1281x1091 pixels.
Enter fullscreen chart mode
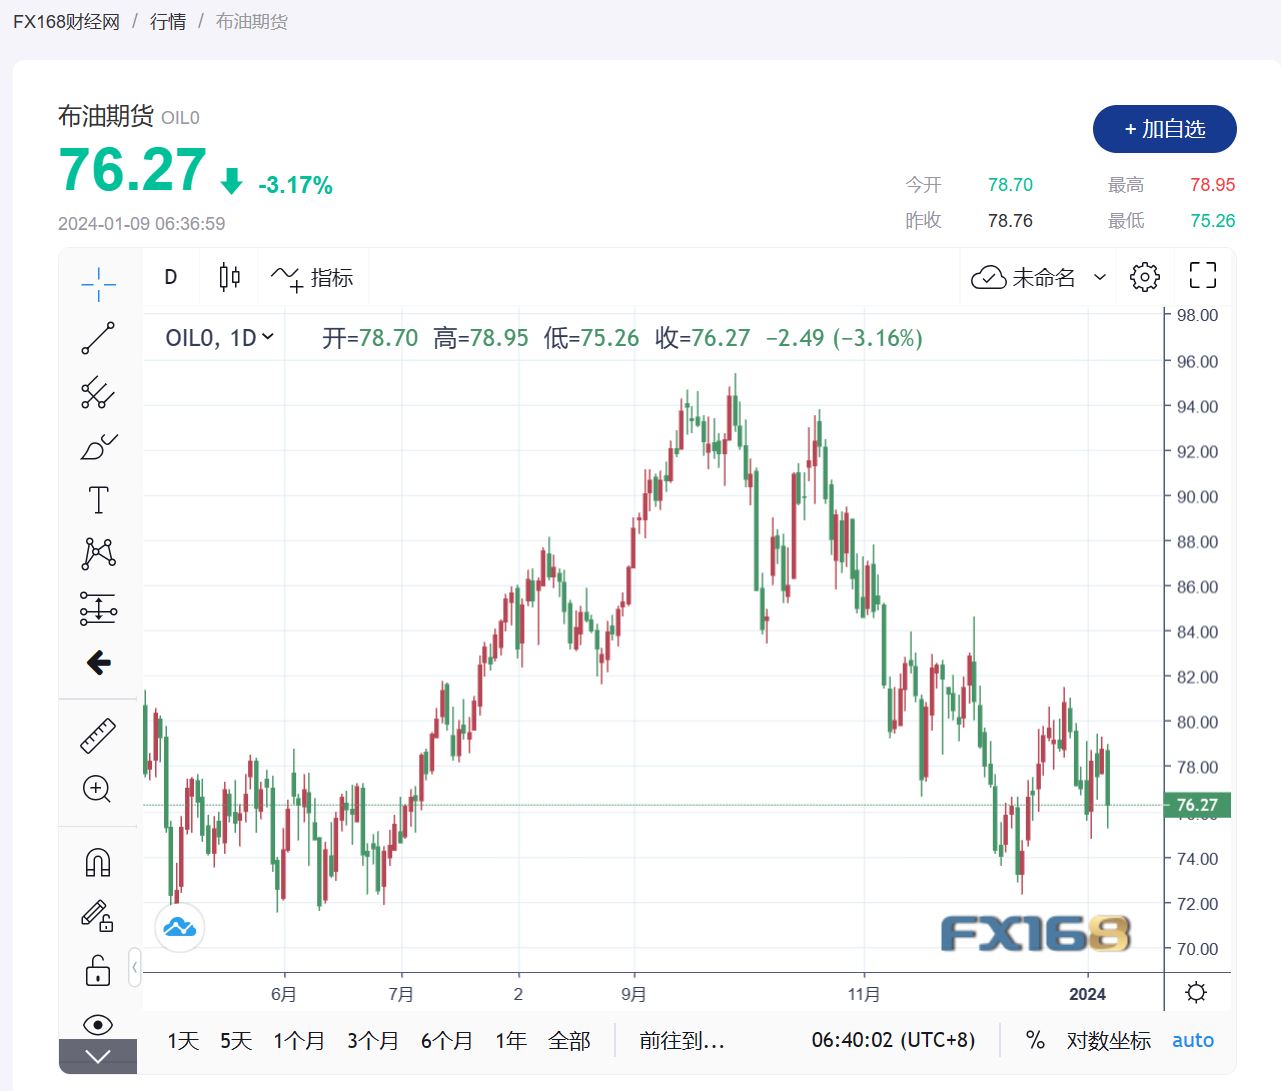point(1202,276)
